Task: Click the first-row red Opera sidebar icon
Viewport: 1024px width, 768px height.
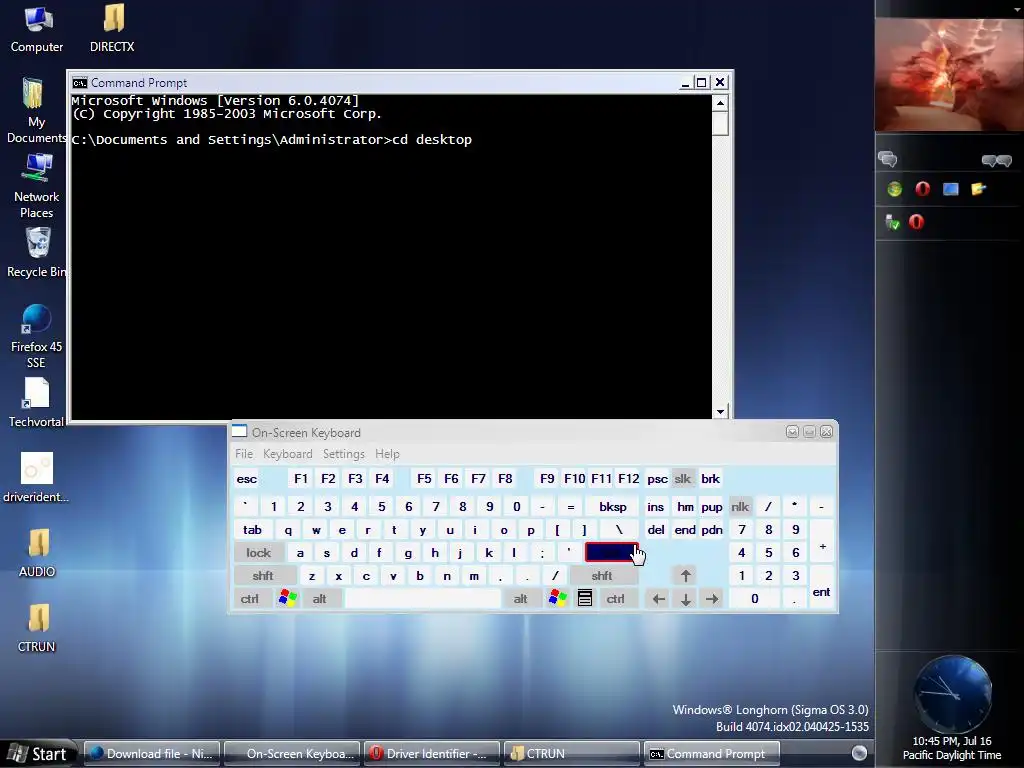Action: [x=922, y=189]
